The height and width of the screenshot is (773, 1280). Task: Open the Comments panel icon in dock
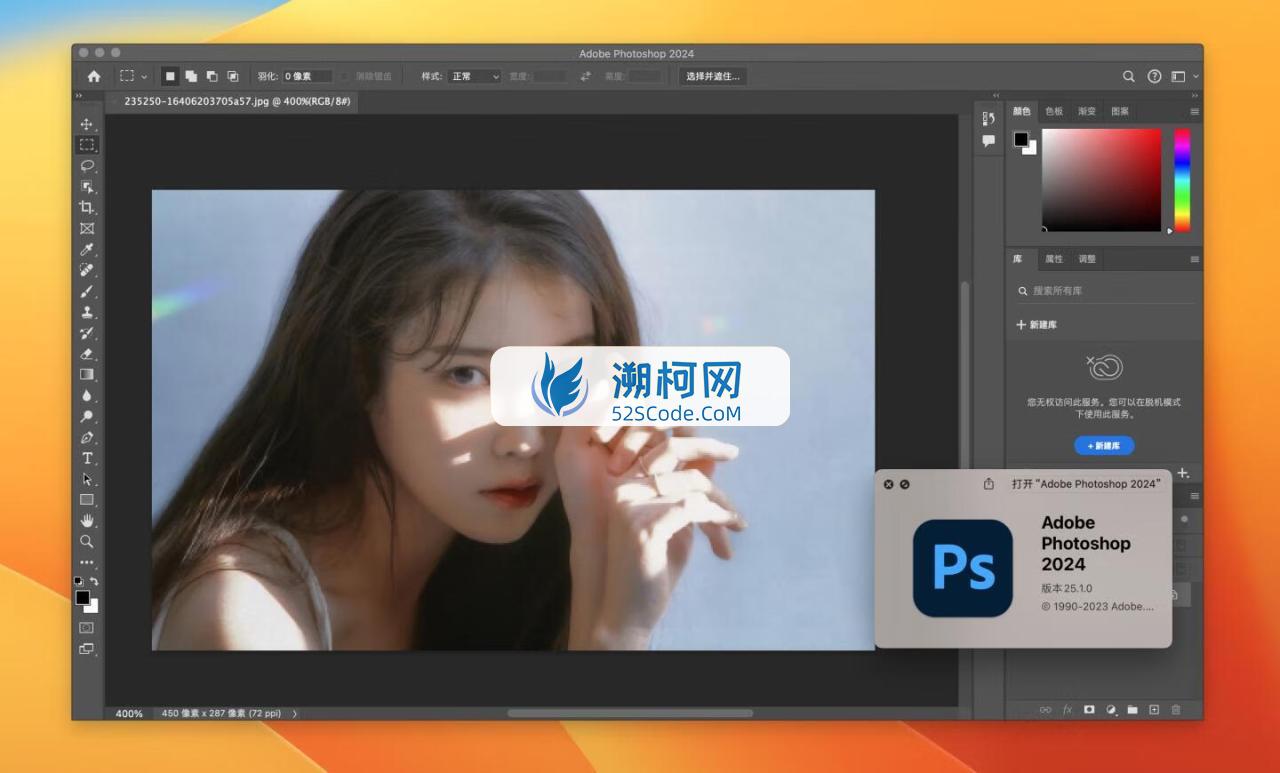(989, 141)
